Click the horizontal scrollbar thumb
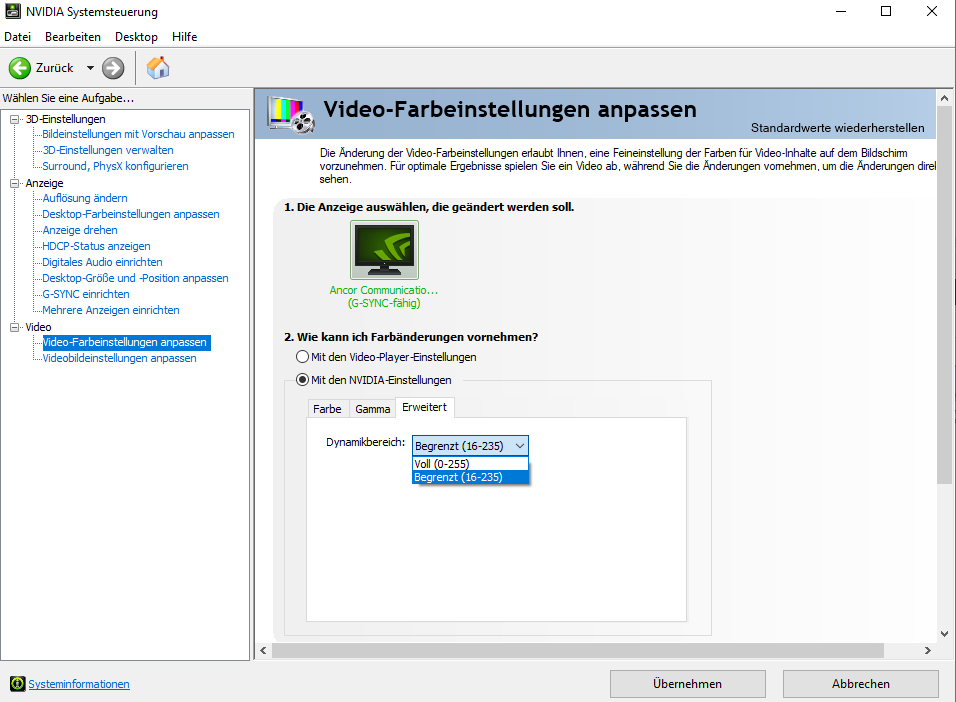Screen dimensions: 956x702 click(578, 651)
